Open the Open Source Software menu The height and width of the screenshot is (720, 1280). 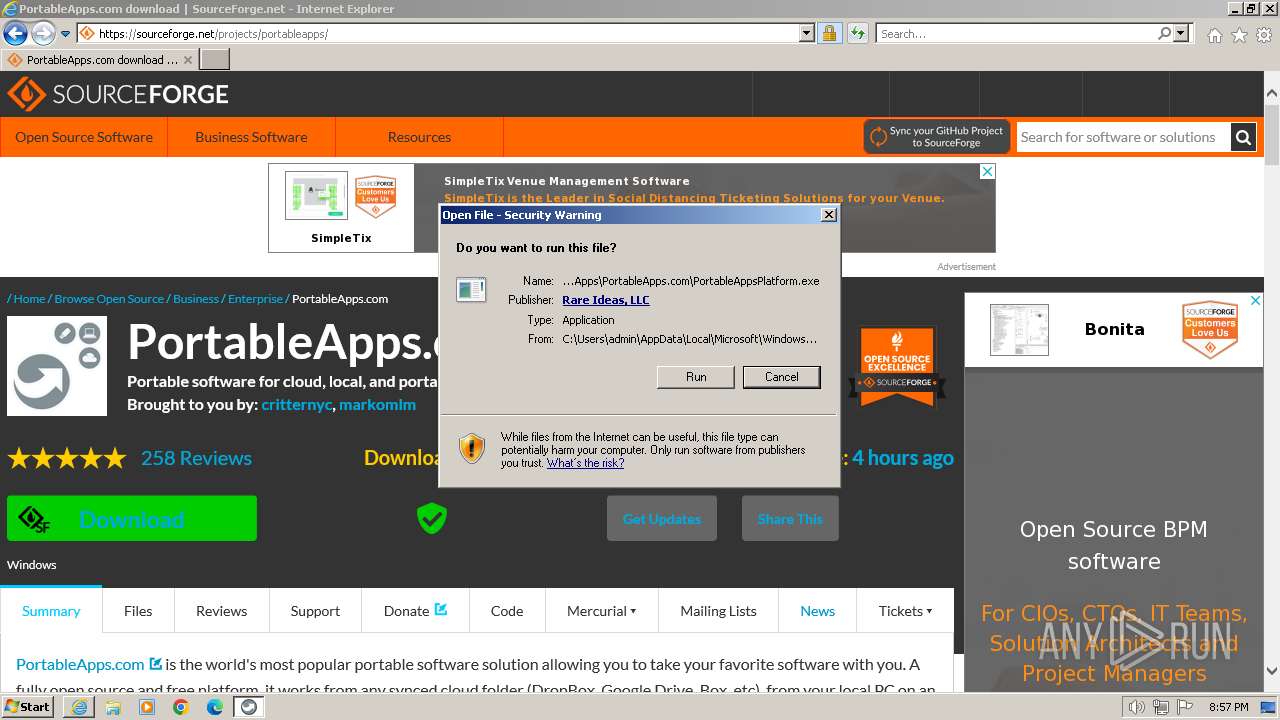(84, 137)
